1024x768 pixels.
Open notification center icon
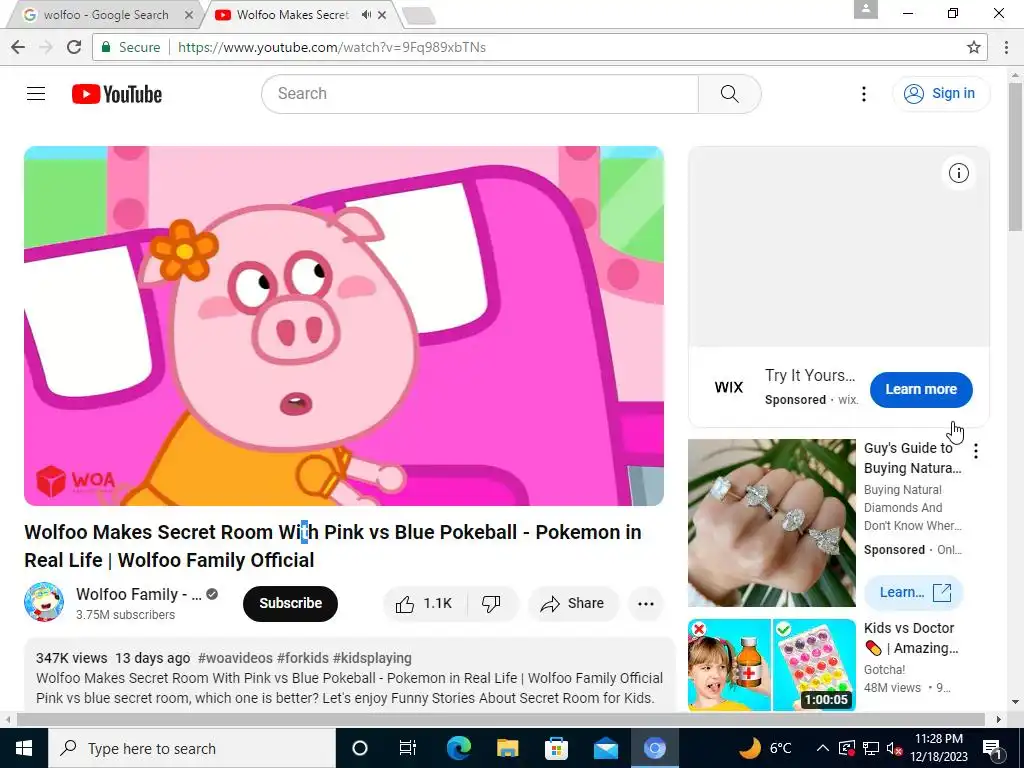(993, 748)
